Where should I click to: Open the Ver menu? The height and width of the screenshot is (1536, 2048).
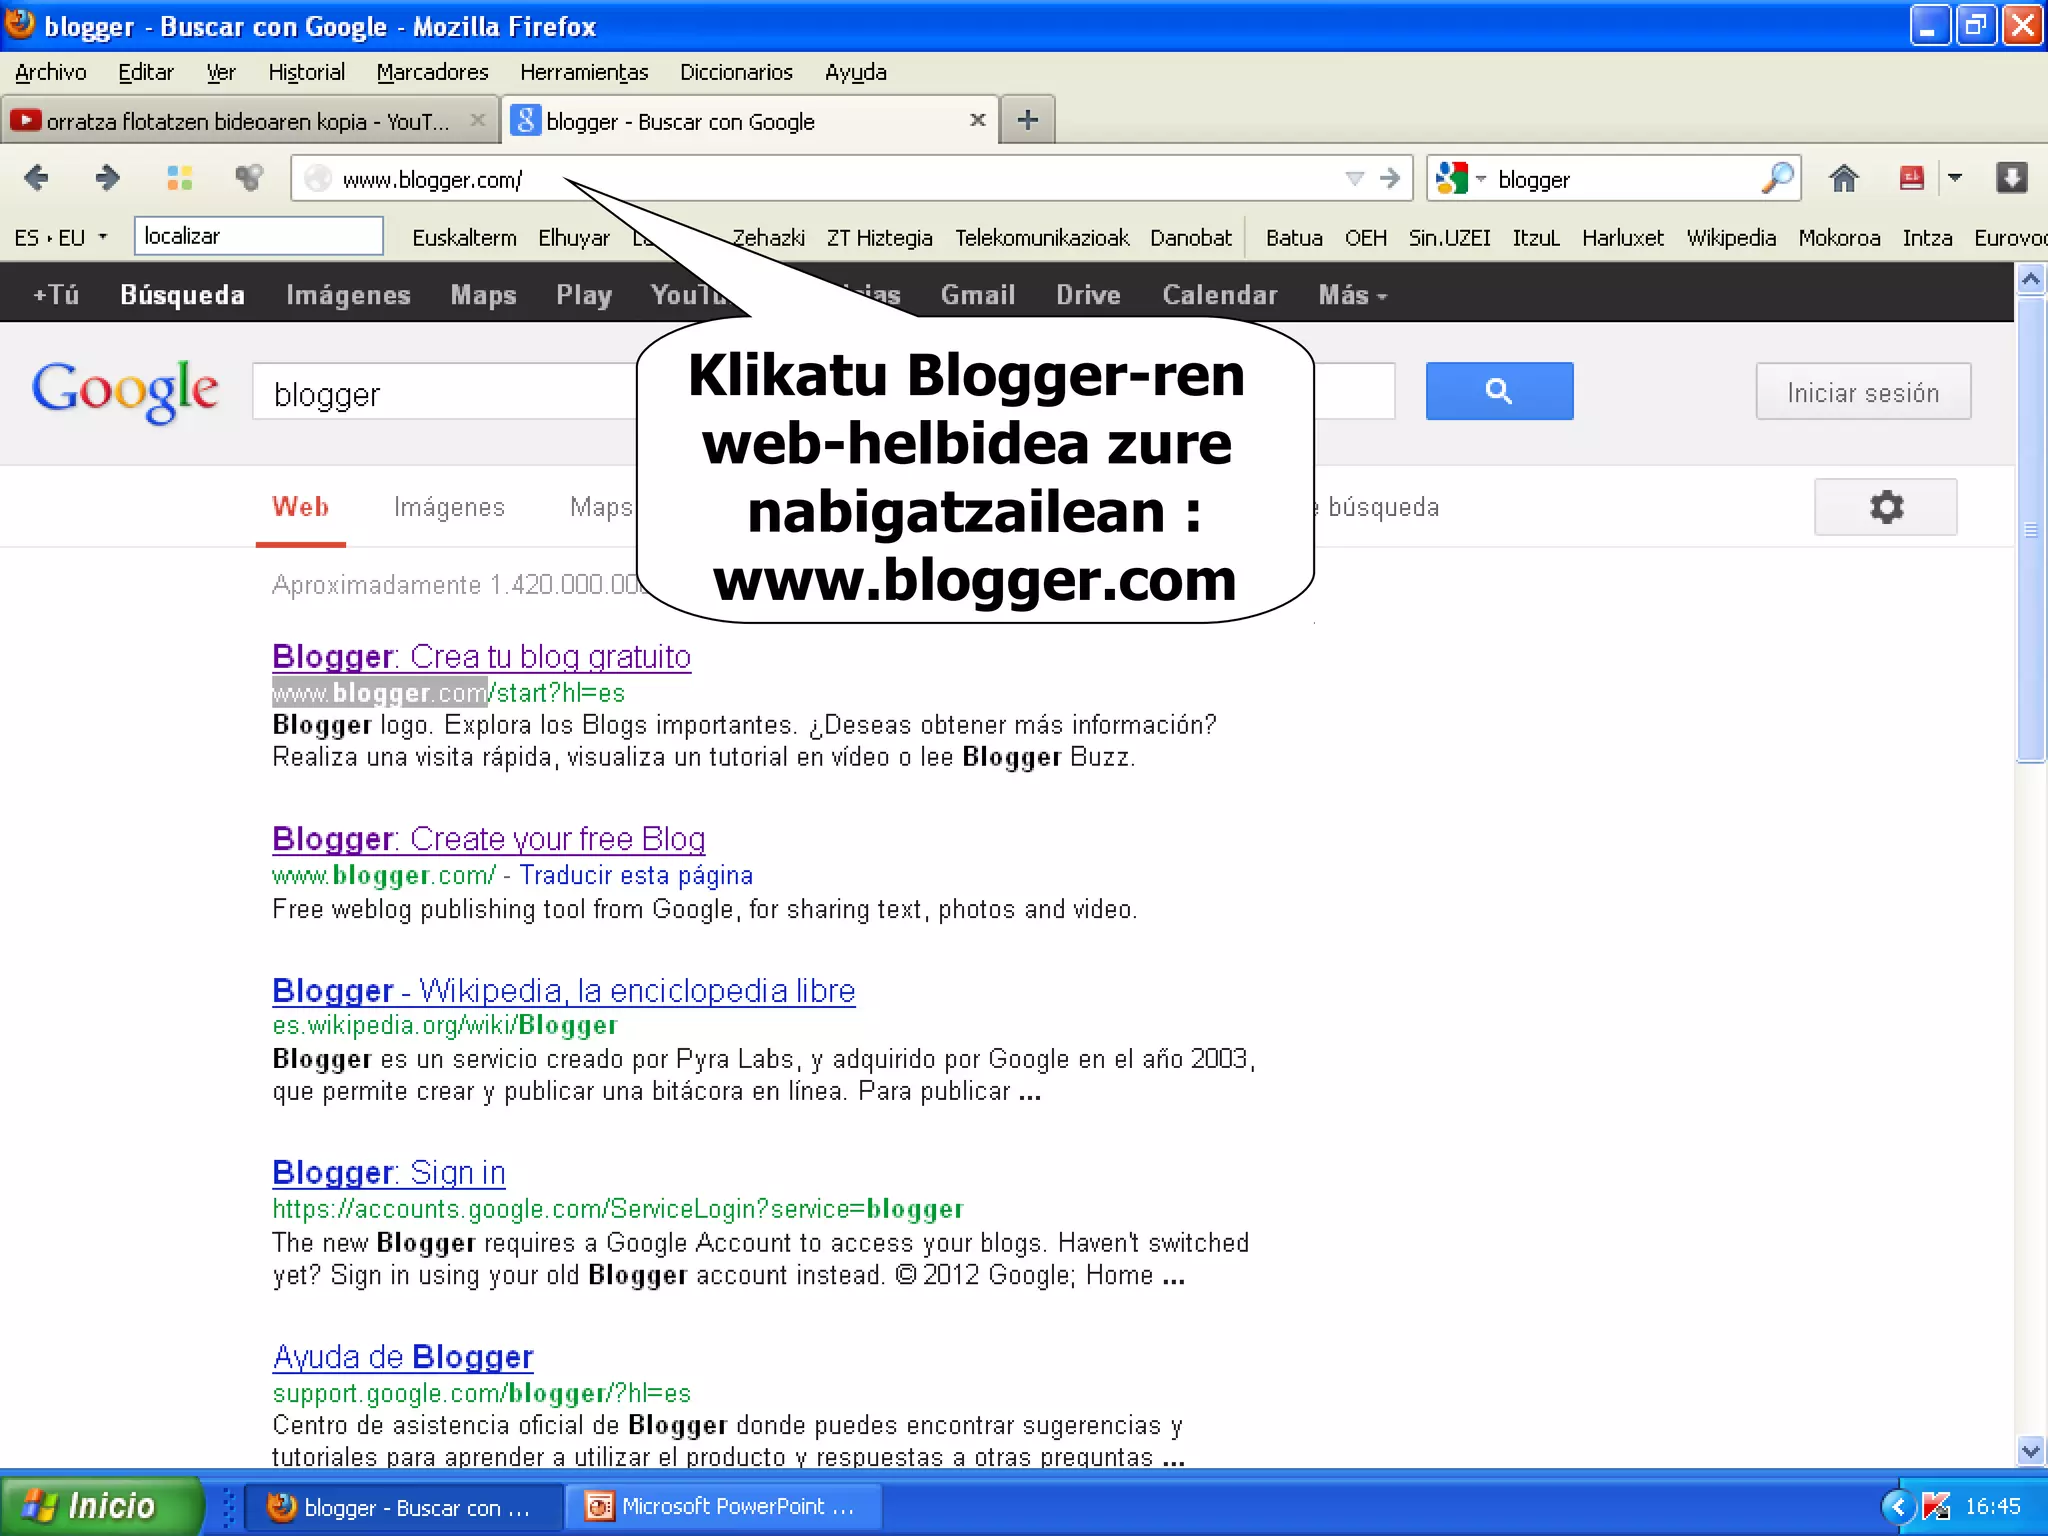tap(221, 72)
